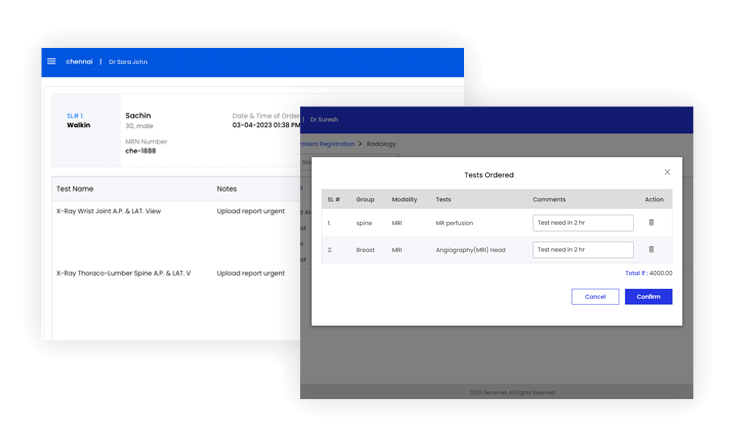The image size is (732, 440).
Task: Open the hamburger menu beside chennai
Action: [51, 61]
